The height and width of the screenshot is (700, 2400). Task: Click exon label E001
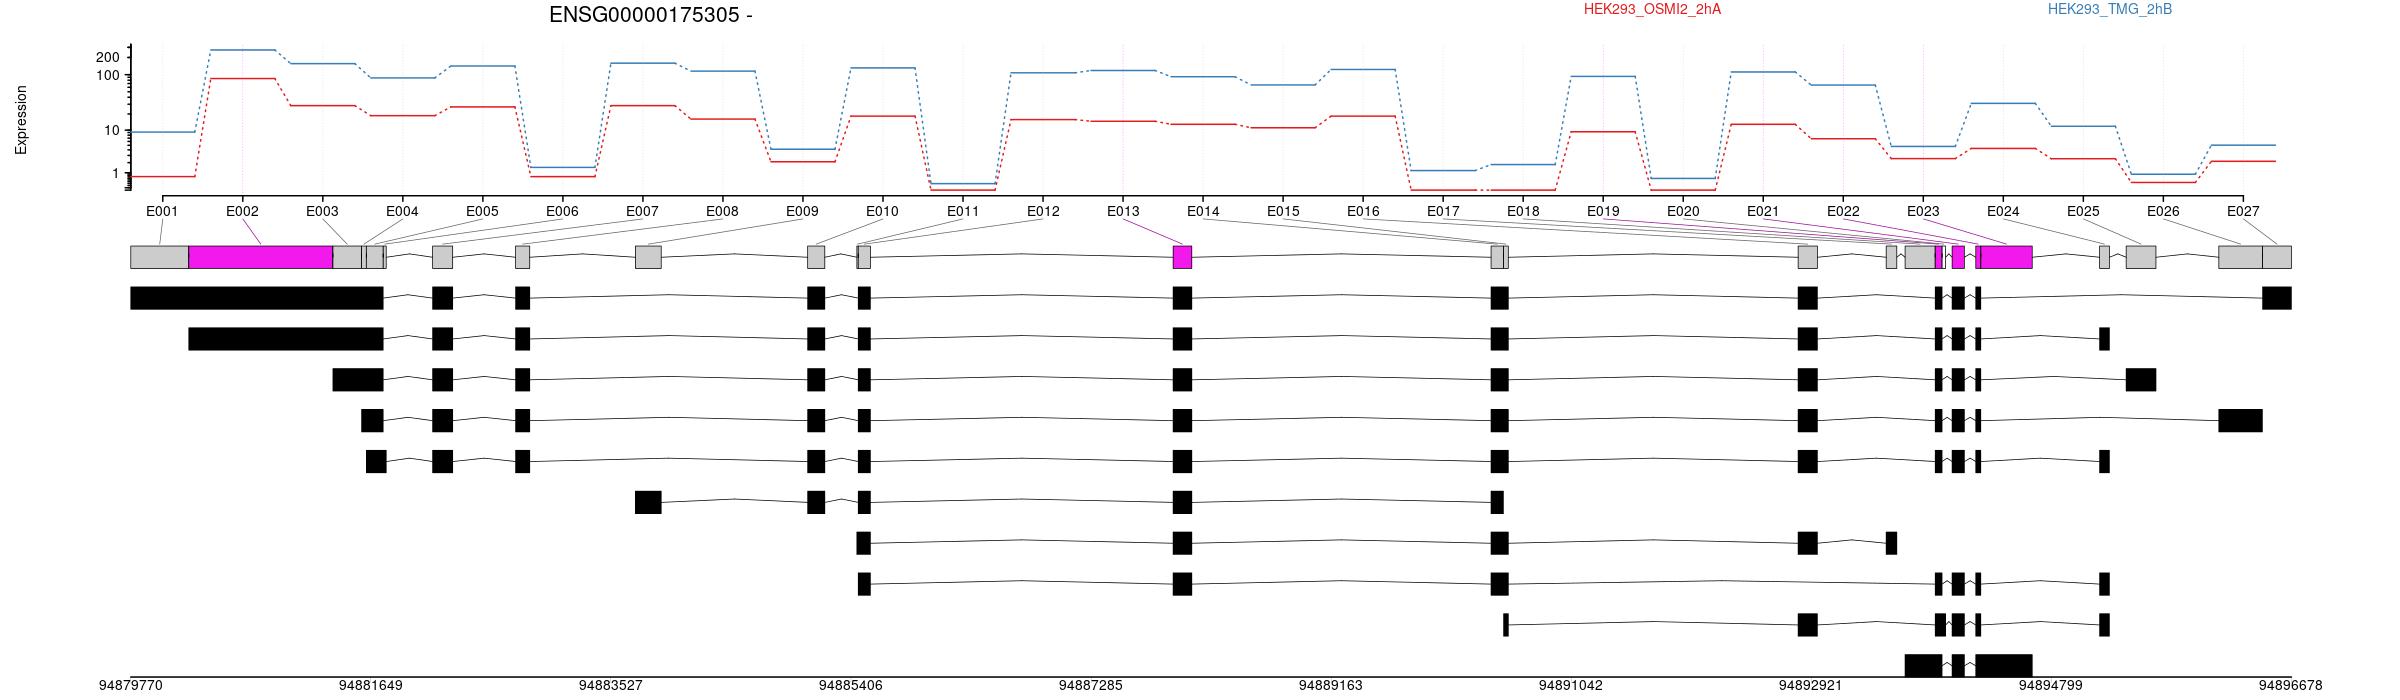click(162, 211)
